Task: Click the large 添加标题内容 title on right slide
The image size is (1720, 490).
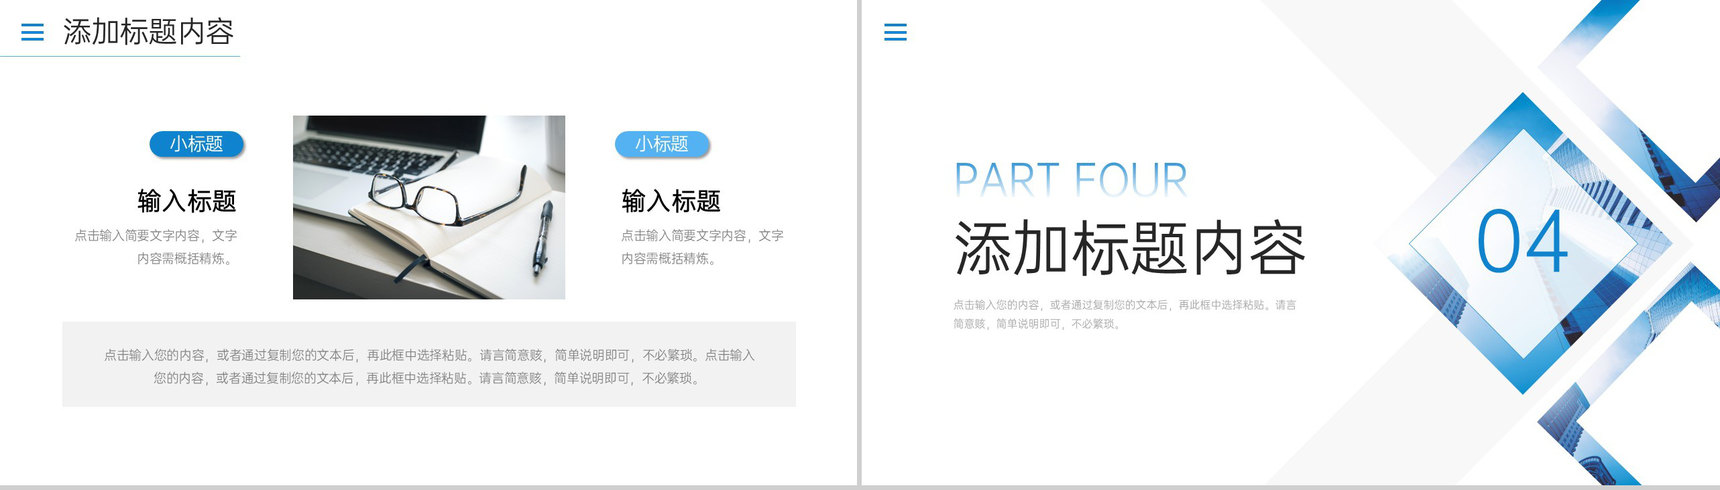Action: 1130,248
